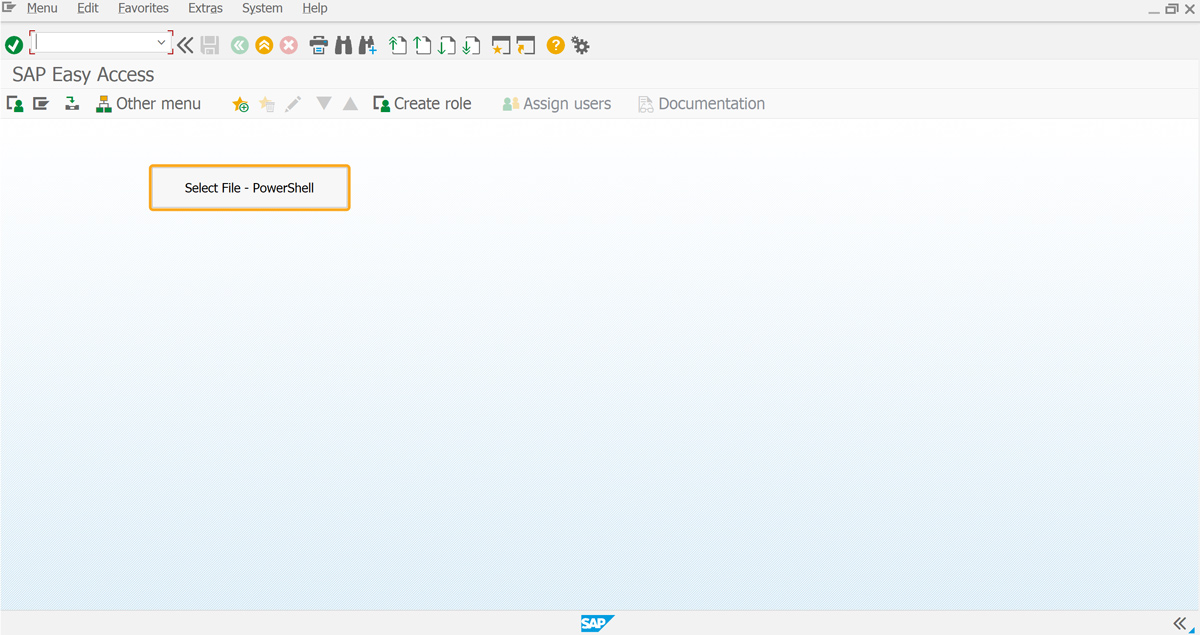Click the SAP Business Workplace icon

72,103
